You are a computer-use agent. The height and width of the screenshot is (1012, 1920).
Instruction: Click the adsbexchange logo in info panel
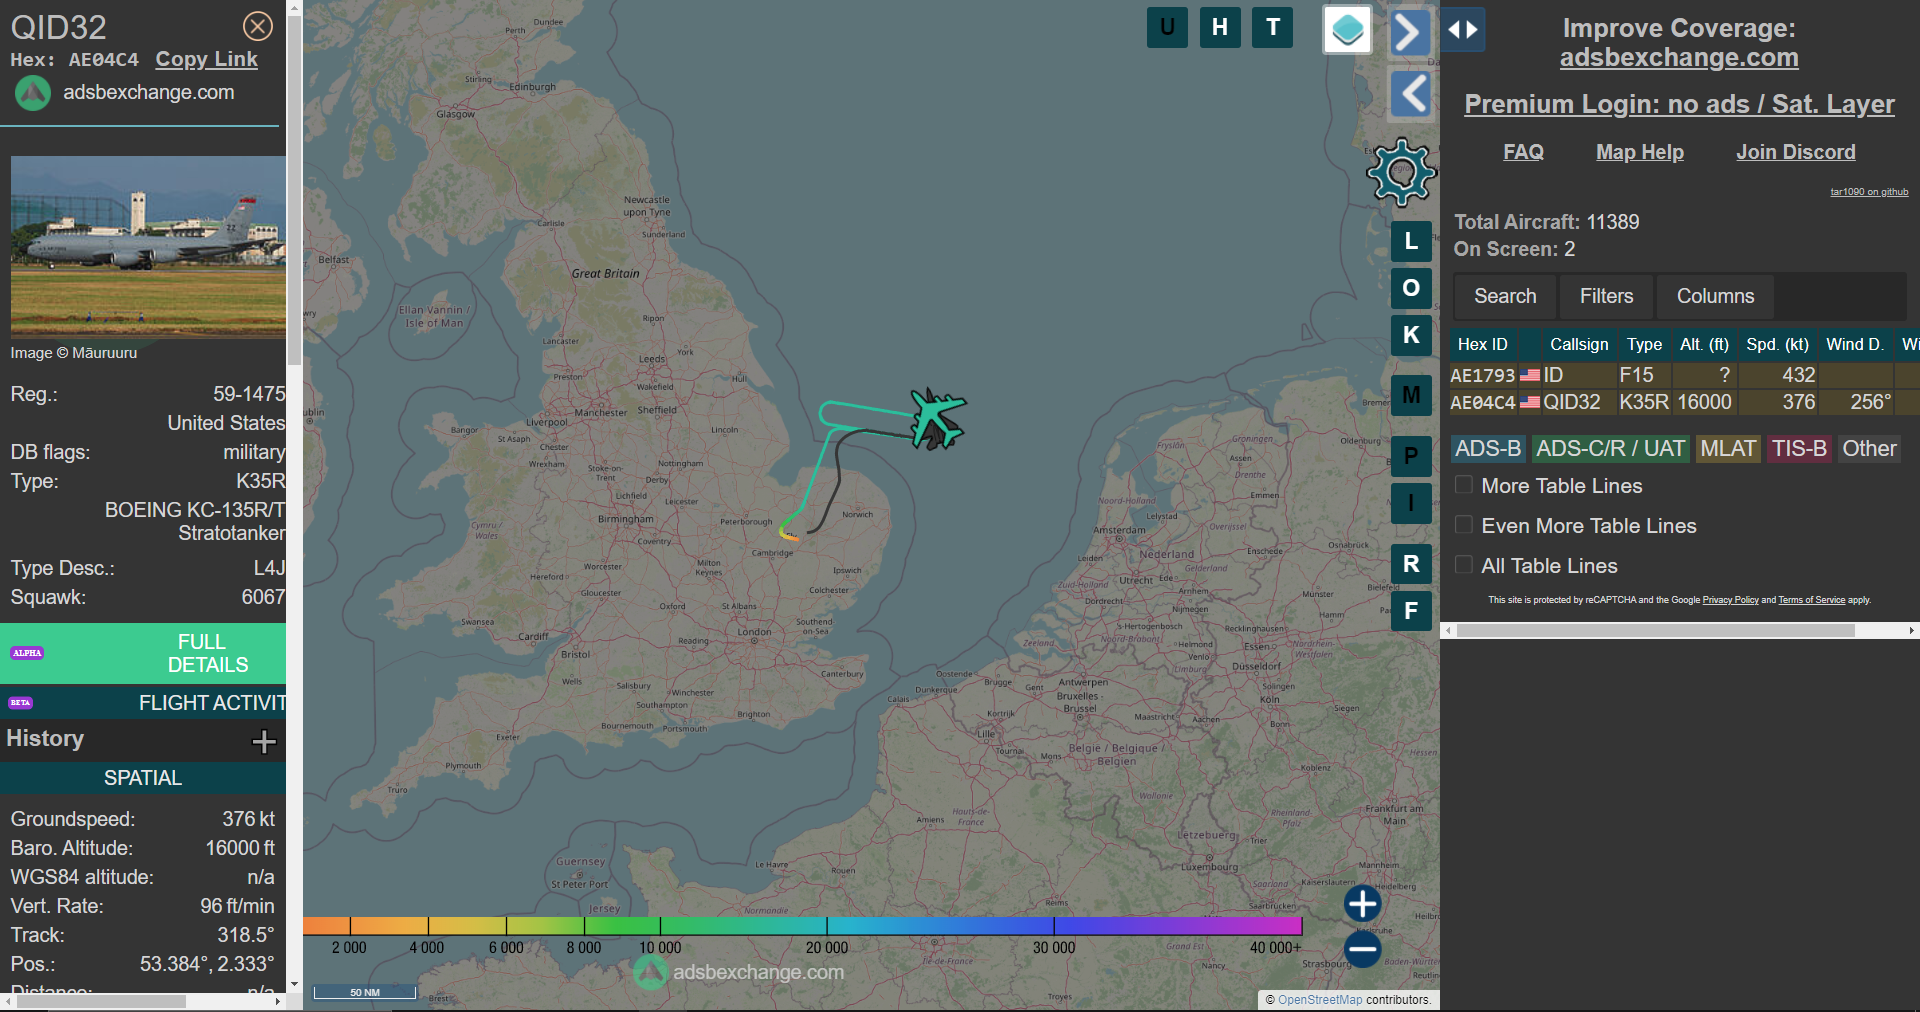(32, 93)
